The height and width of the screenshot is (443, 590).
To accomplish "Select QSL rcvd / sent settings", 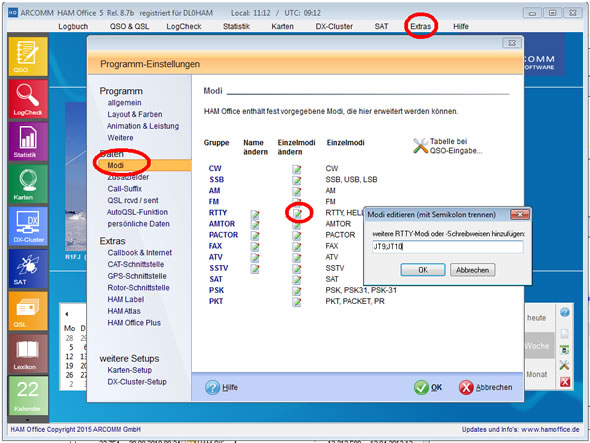I will point(133,201).
